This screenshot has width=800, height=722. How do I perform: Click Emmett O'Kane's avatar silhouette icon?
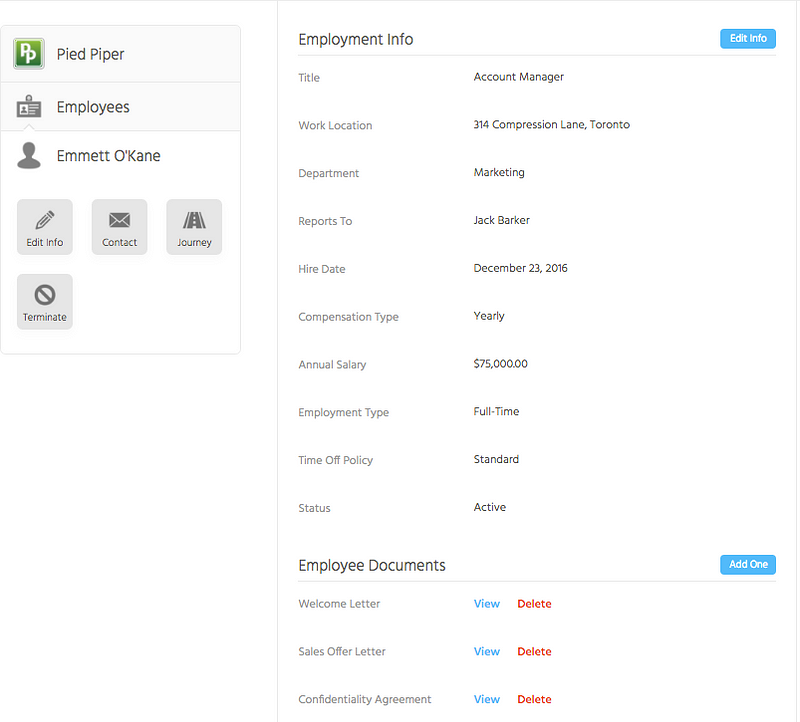(29, 155)
